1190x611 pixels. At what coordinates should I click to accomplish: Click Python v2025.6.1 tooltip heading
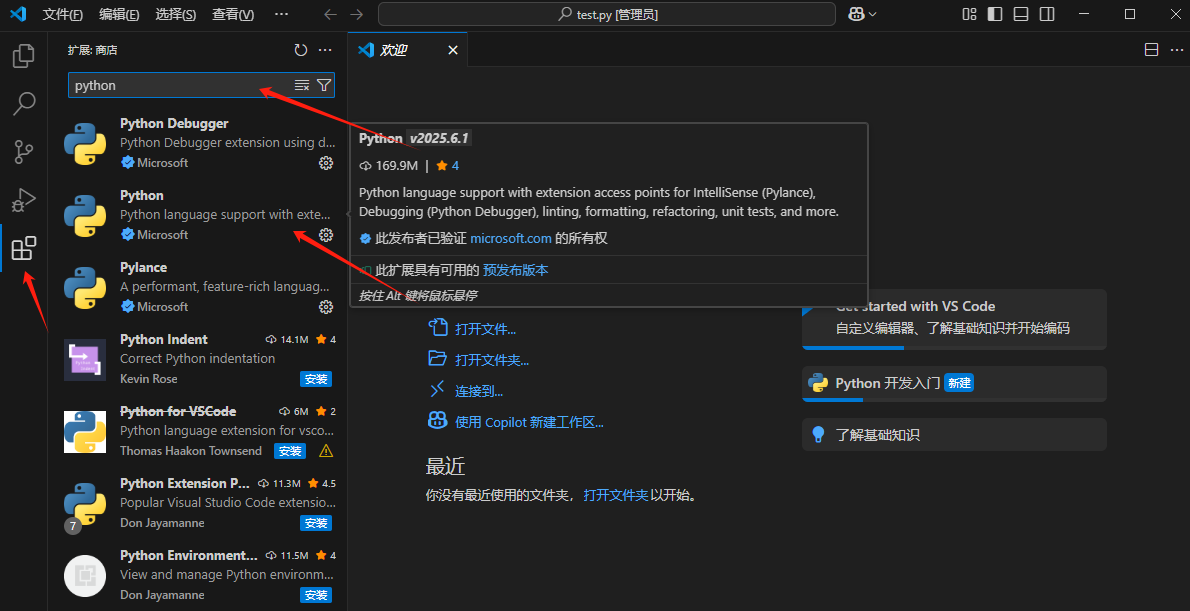point(415,138)
